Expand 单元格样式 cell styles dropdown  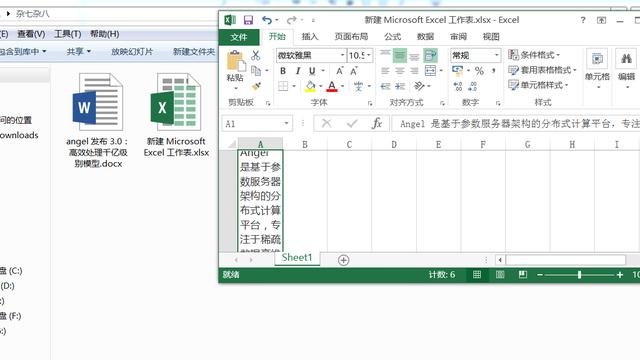point(538,85)
